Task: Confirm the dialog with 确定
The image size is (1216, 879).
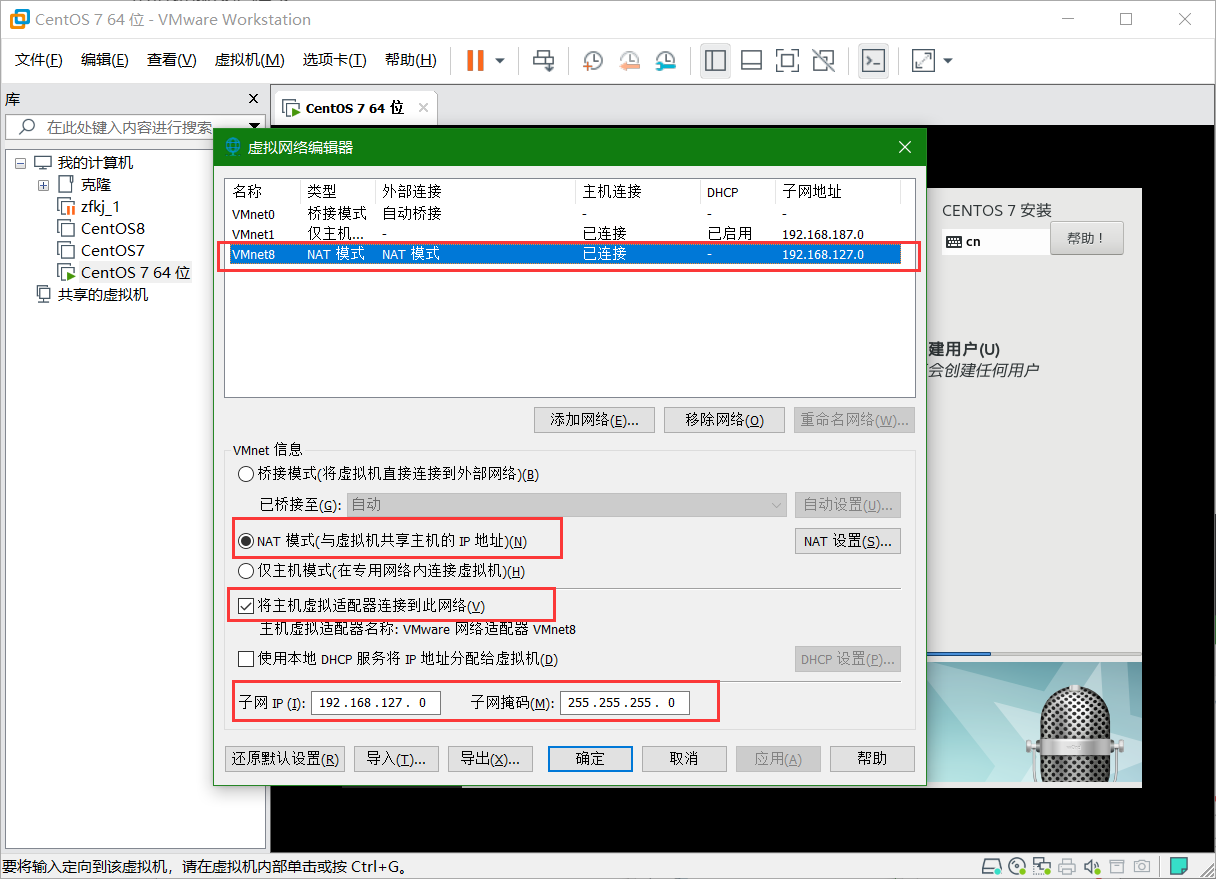Action: pos(590,758)
